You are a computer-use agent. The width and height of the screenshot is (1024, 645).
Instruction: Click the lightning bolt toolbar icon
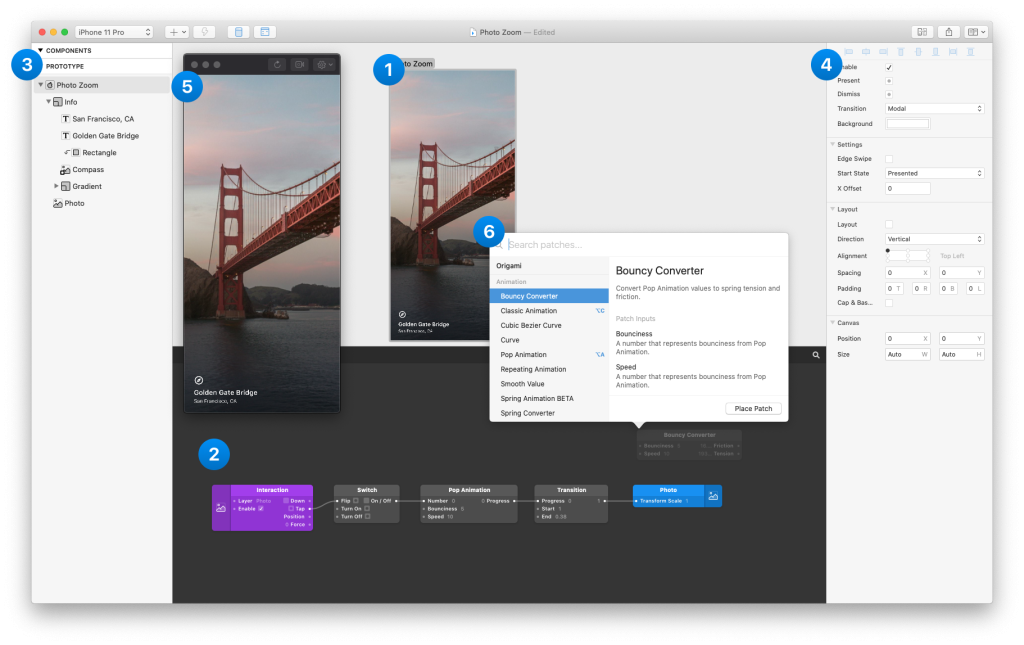pos(205,31)
